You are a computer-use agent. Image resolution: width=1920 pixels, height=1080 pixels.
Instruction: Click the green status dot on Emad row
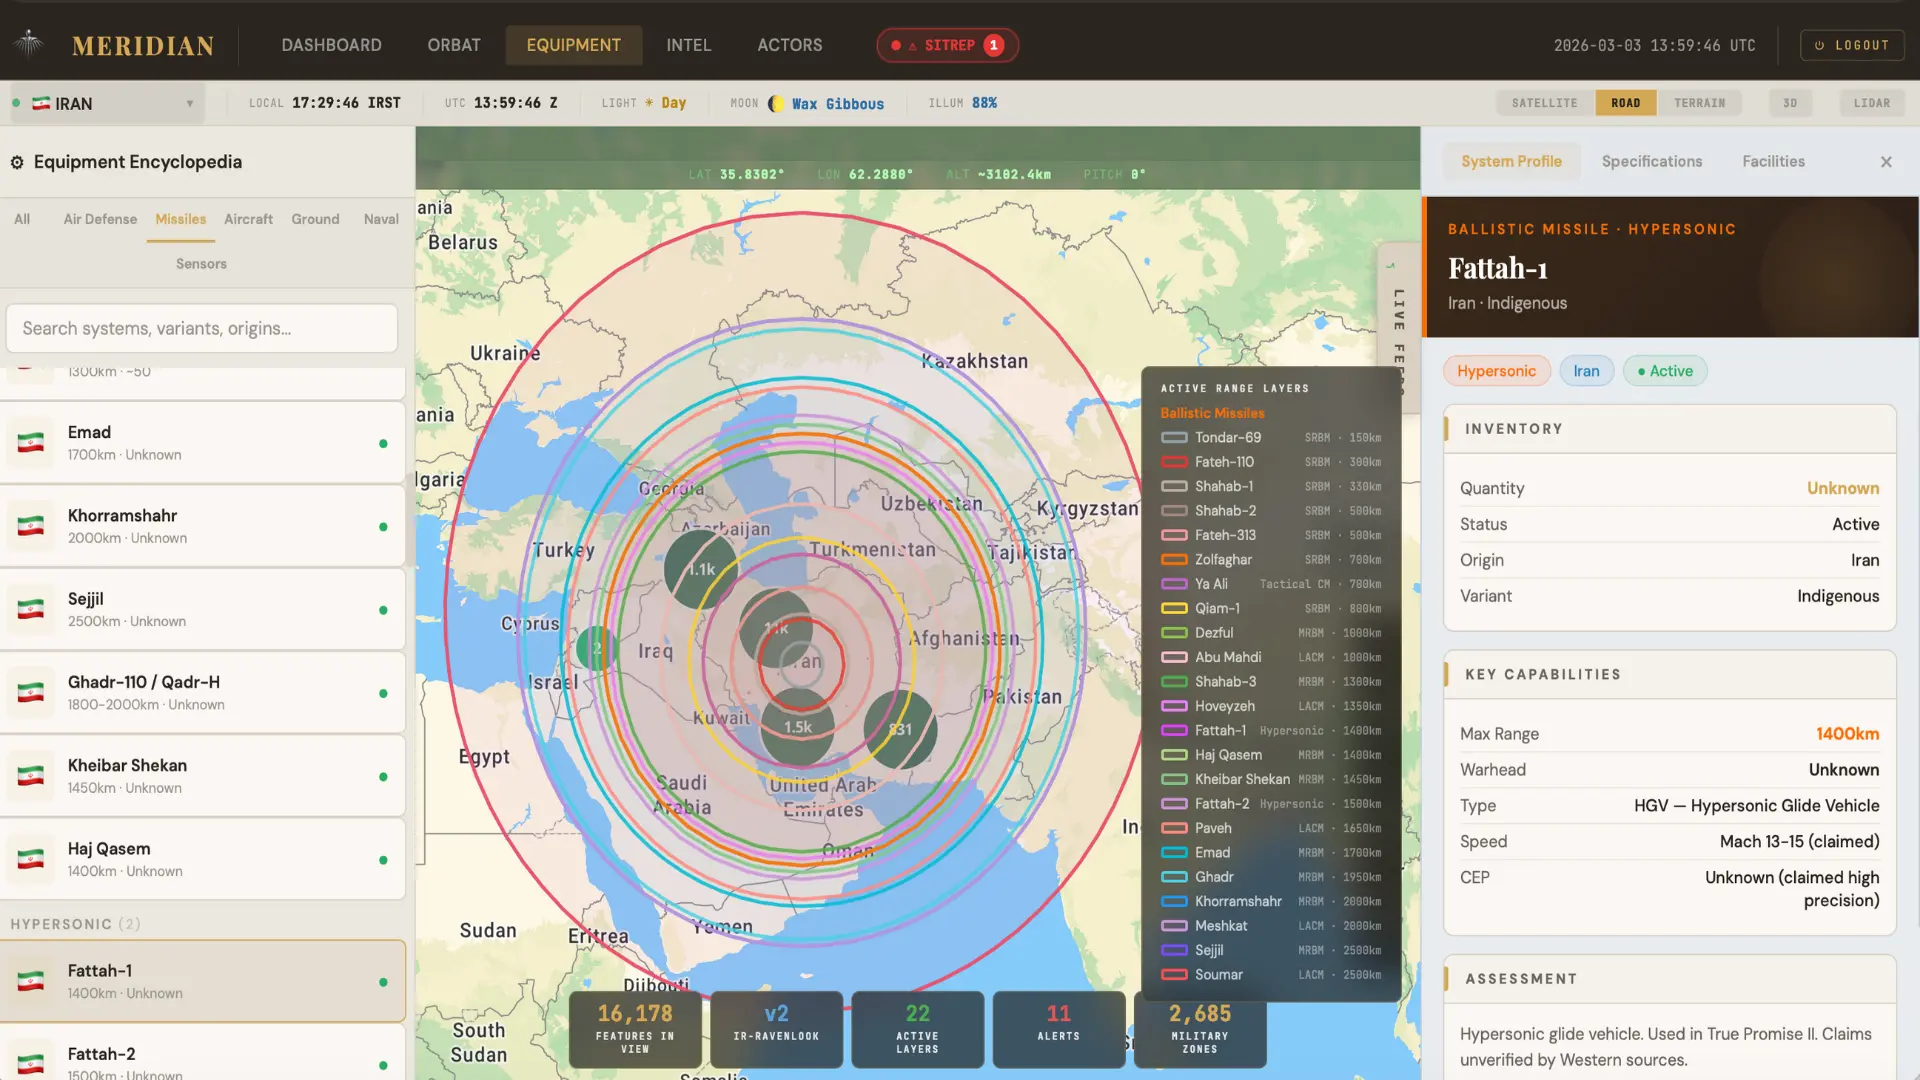[x=383, y=443]
